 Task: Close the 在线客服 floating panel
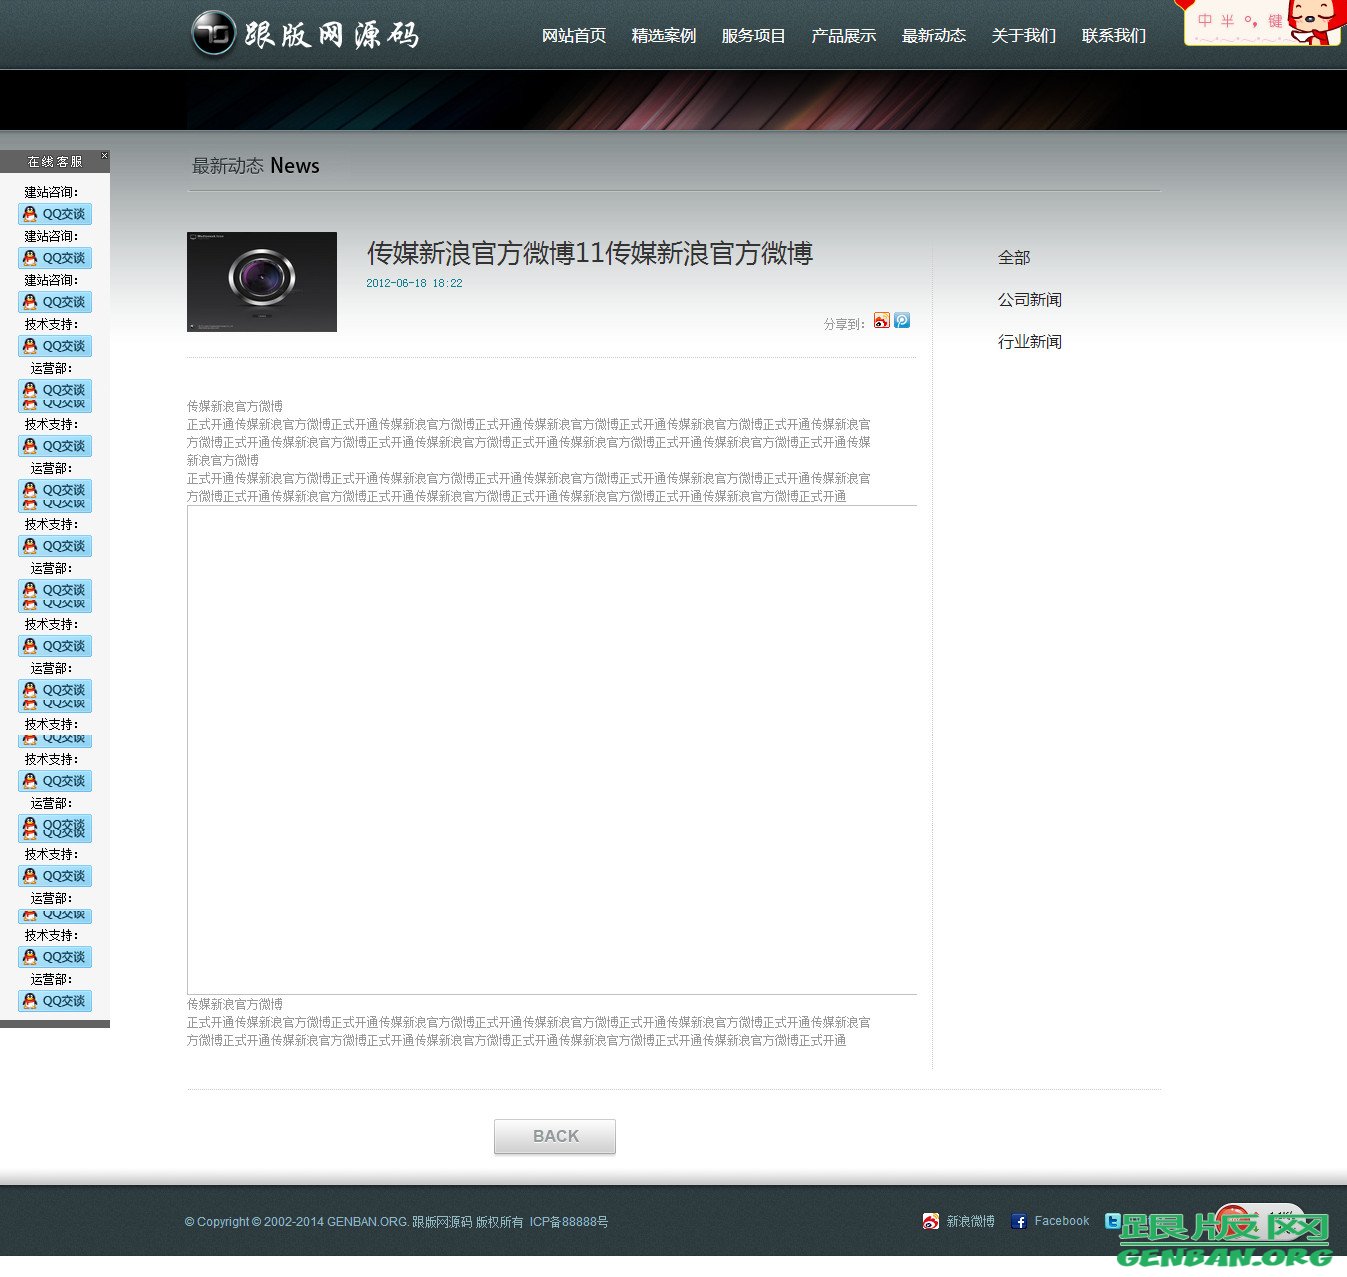[104, 156]
